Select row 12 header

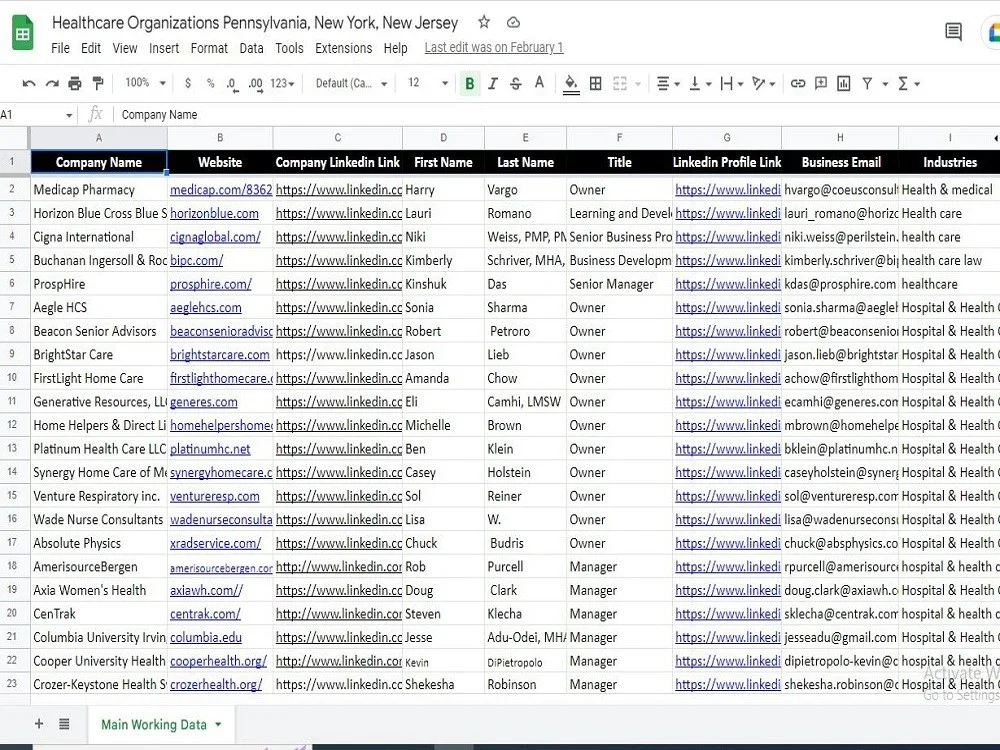12,425
